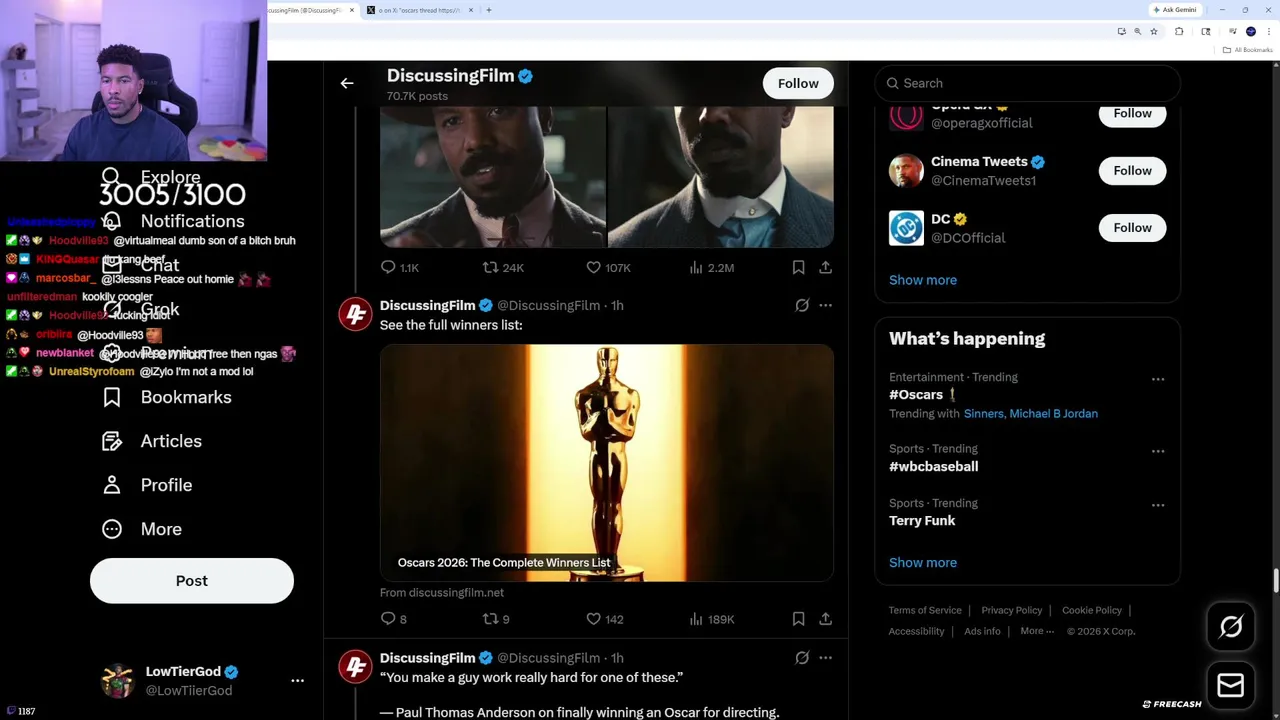The height and width of the screenshot is (720, 1280).
Task: Click the page vertical scrollbar thumb
Action: (1275, 581)
